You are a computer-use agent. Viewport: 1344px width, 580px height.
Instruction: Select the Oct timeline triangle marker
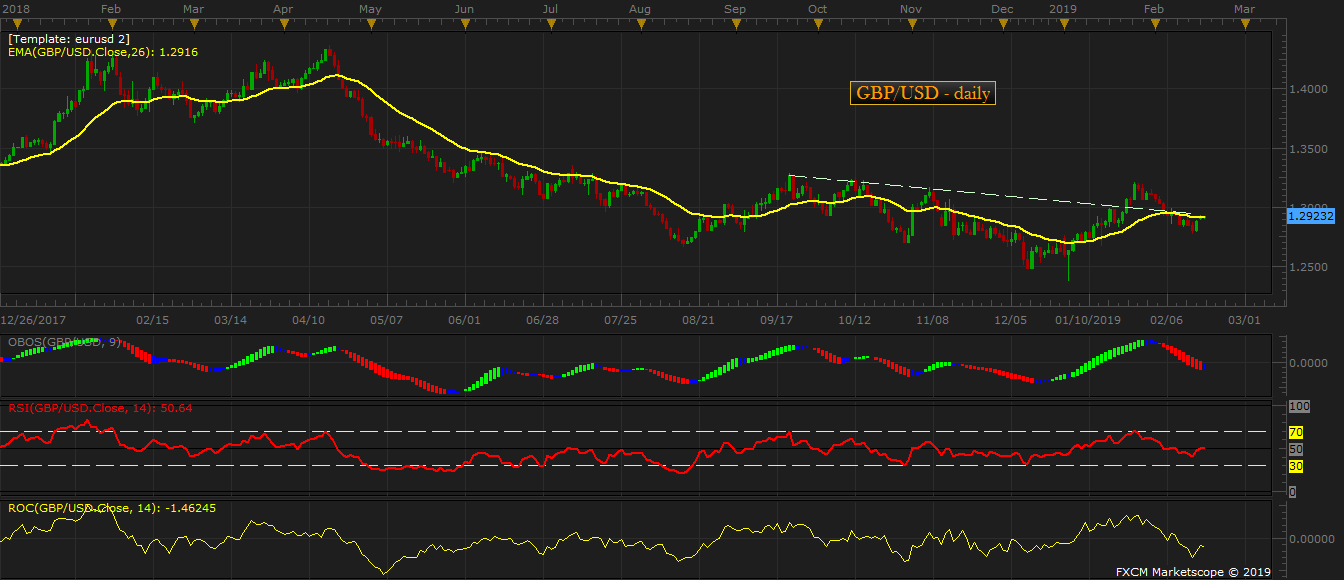818,25
